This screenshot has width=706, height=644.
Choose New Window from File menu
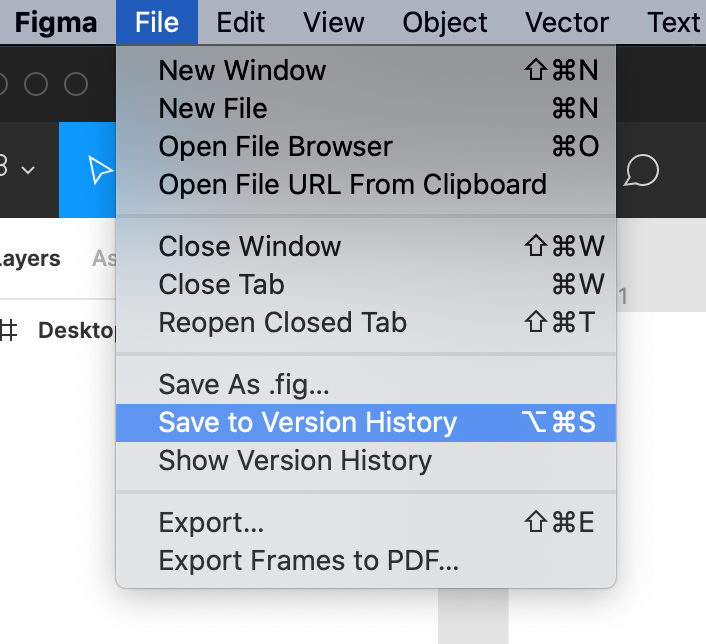(x=242, y=70)
